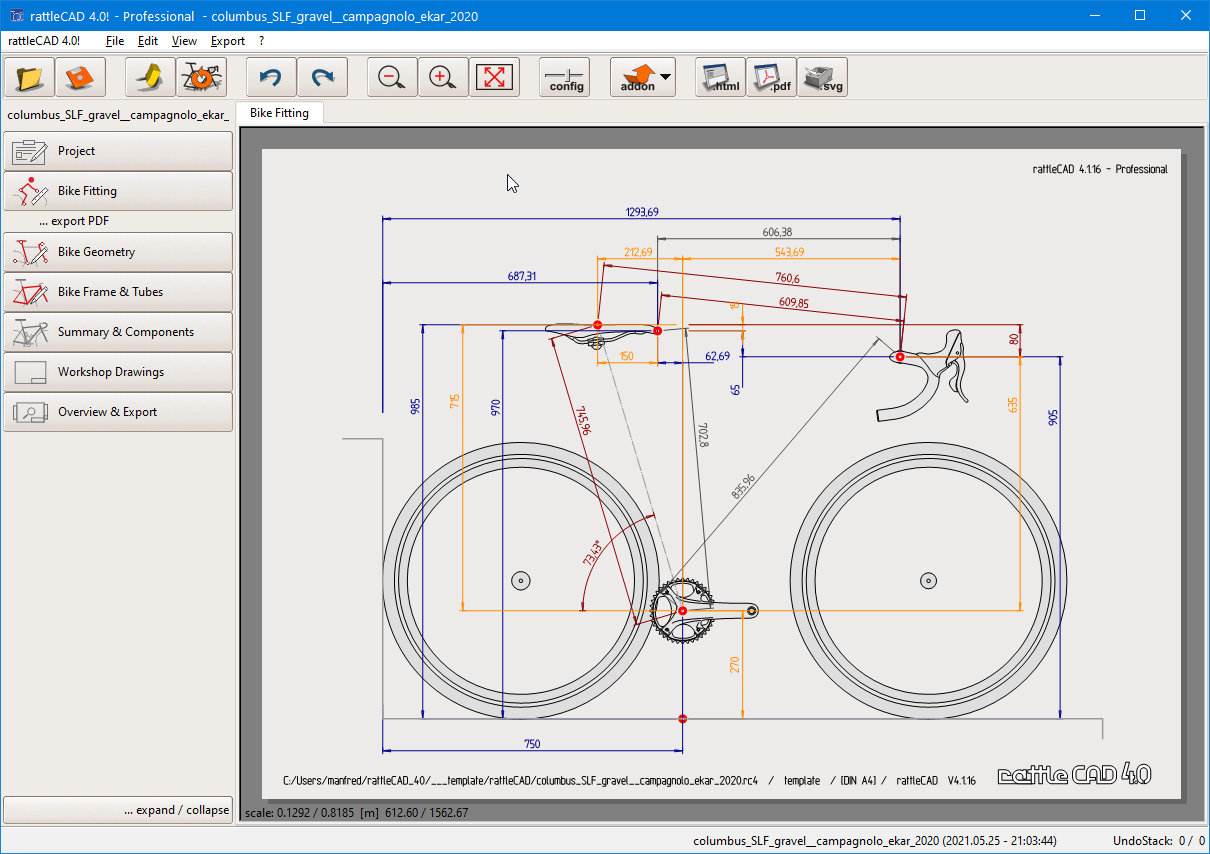Screen dimensions: 1210x854
Task: Open the Workshop Drawings section
Action: pyautogui.click(x=118, y=372)
